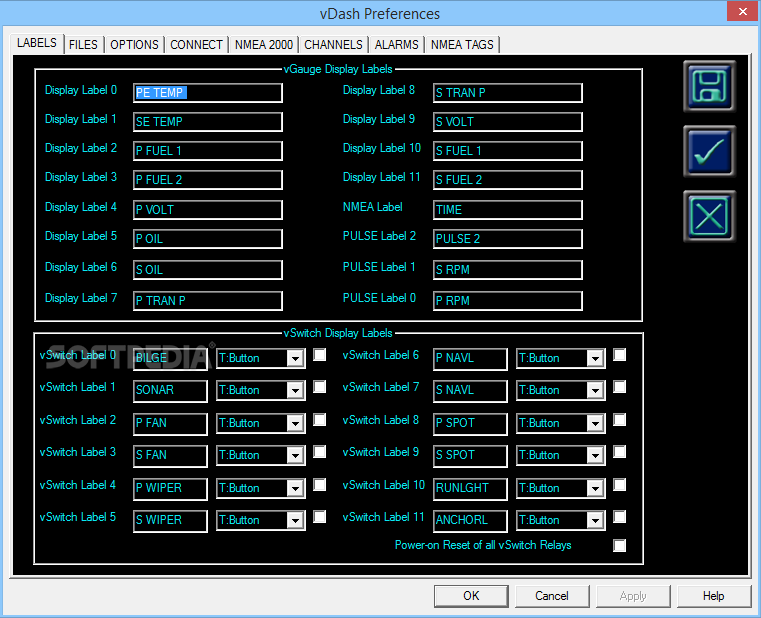The height and width of the screenshot is (618, 761).
Task: Enable the vSwitch Label 1 checkbox
Action: click(319, 387)
